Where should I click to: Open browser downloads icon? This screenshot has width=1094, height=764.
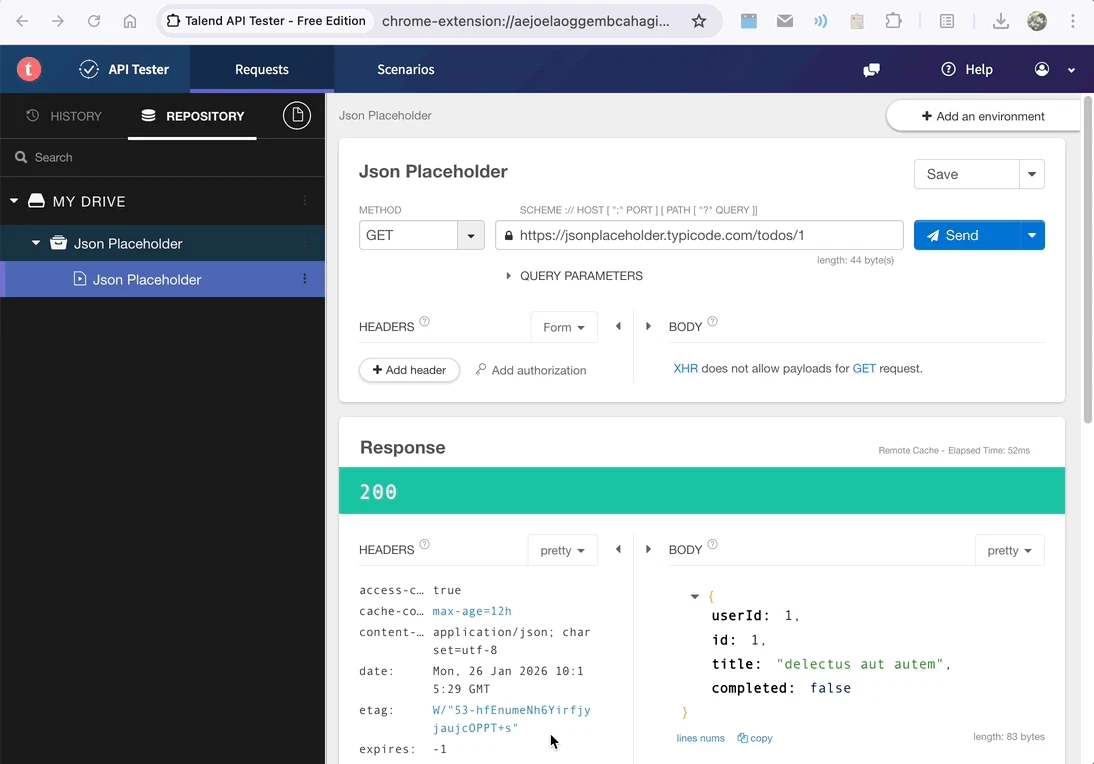click(x=1001, y=21)
